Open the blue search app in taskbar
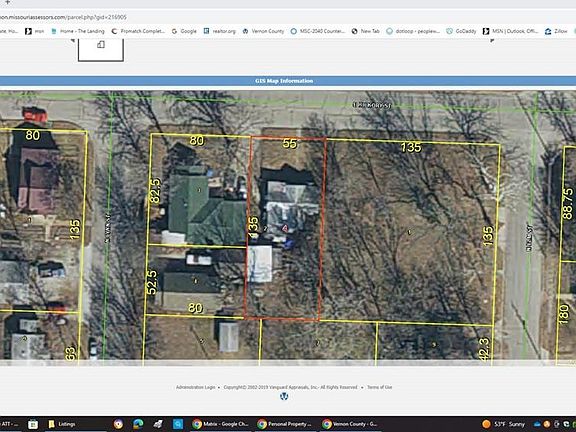This screenshot has height=432, width=576. click(x=178, y=424)
